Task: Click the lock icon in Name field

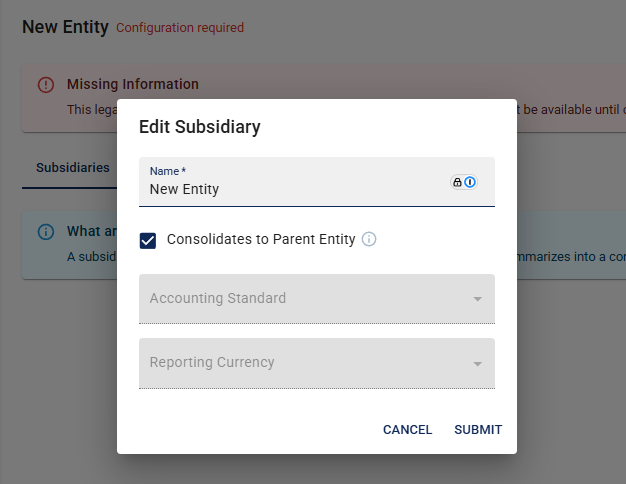Action: pyautogui.click(x=458, y=182)
